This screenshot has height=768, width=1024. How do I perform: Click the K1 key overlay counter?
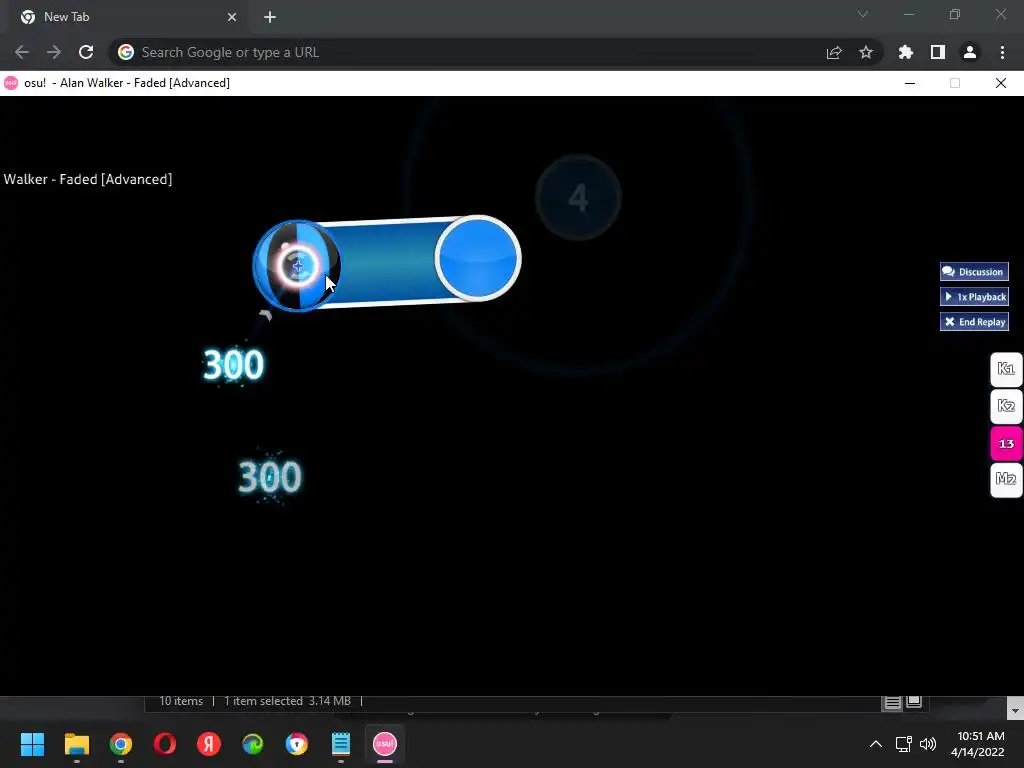[1006, 369]
